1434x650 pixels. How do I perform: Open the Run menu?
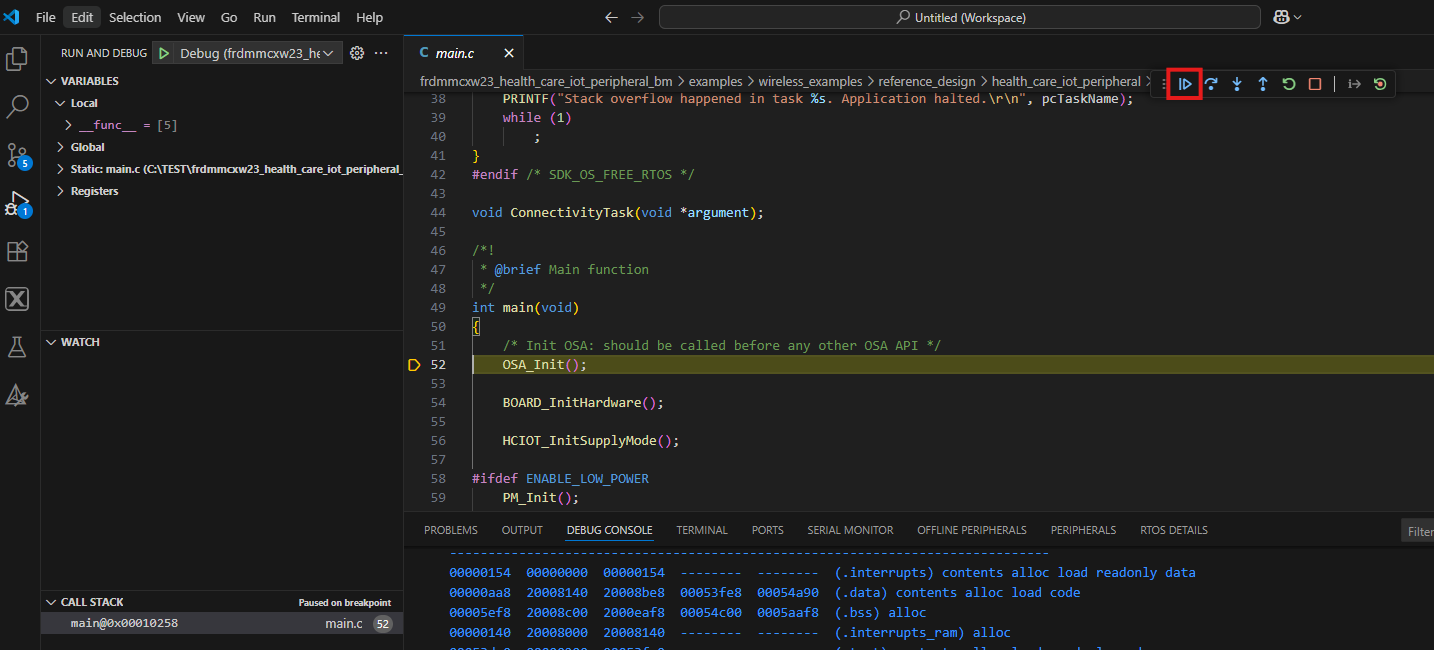[264, 17]
